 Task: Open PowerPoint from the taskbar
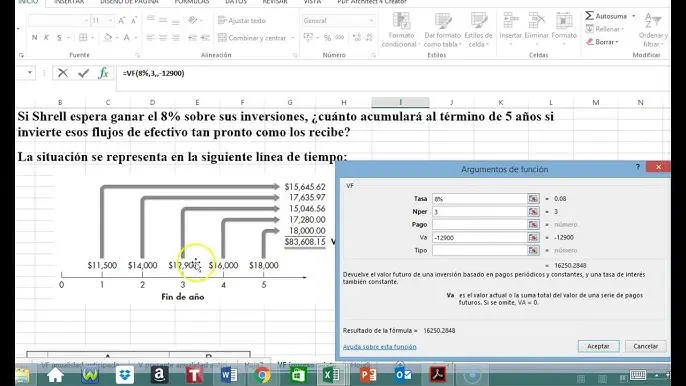click(368, 375)
